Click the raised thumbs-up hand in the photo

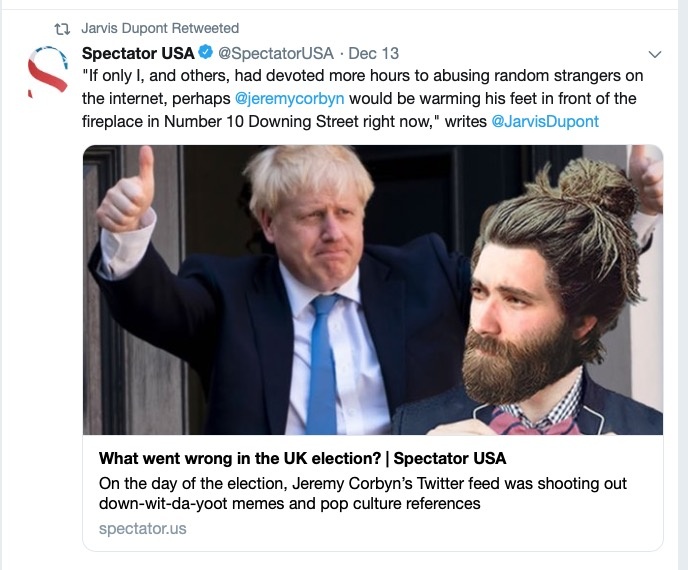pyautogui.click(x=127, y=191)
